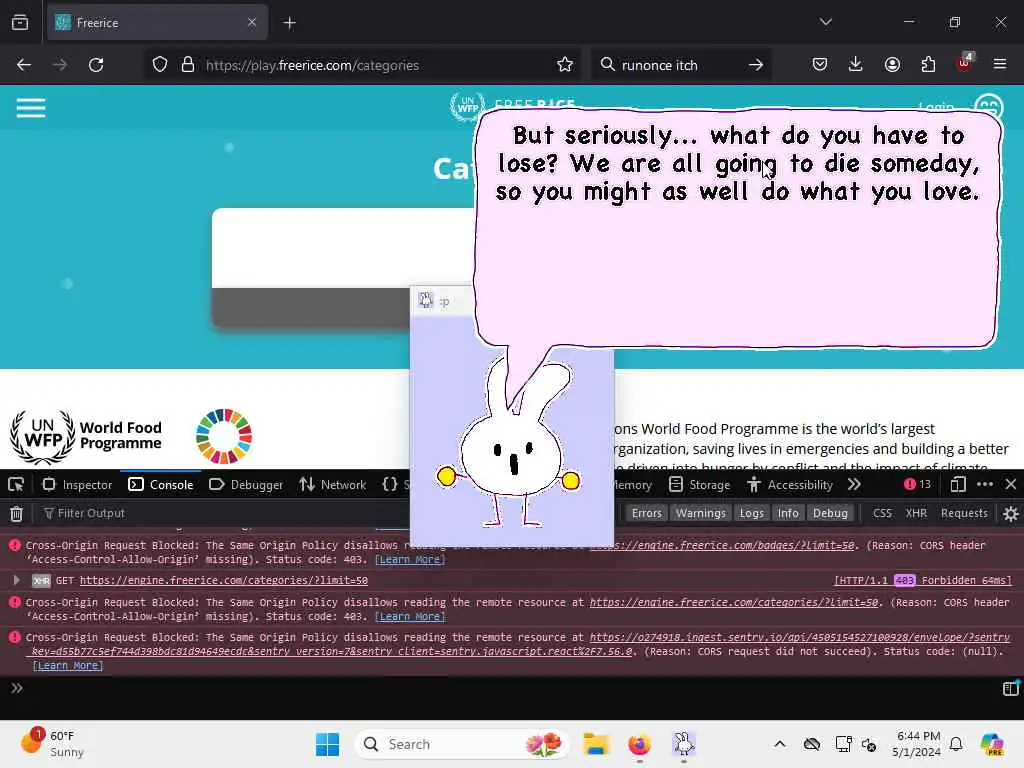The width and height of the screenshot is (1024, 768).
Task: Switch to Firefox in taskbar
Action: [x=639, y=744]
